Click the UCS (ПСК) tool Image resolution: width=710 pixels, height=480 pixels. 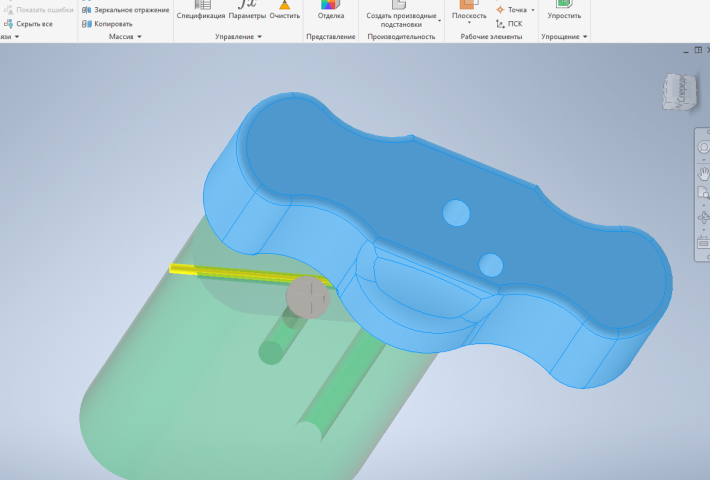click(x=509, y=24)
